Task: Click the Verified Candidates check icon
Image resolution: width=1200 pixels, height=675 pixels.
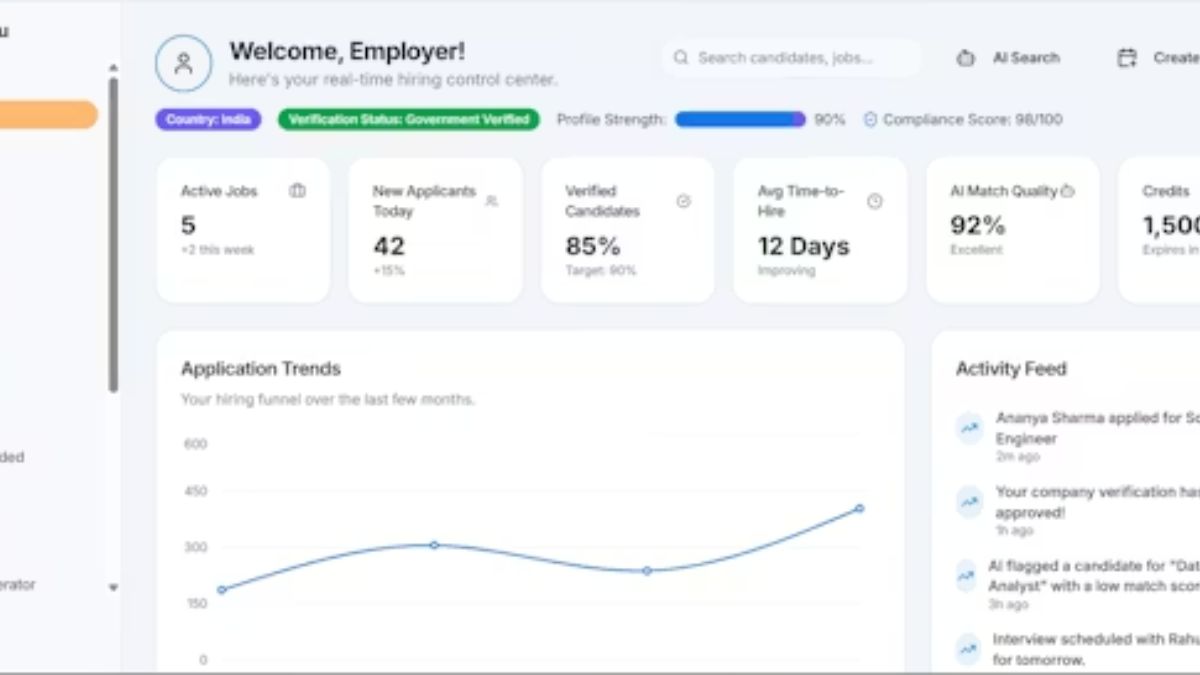Action: [683, 200]
